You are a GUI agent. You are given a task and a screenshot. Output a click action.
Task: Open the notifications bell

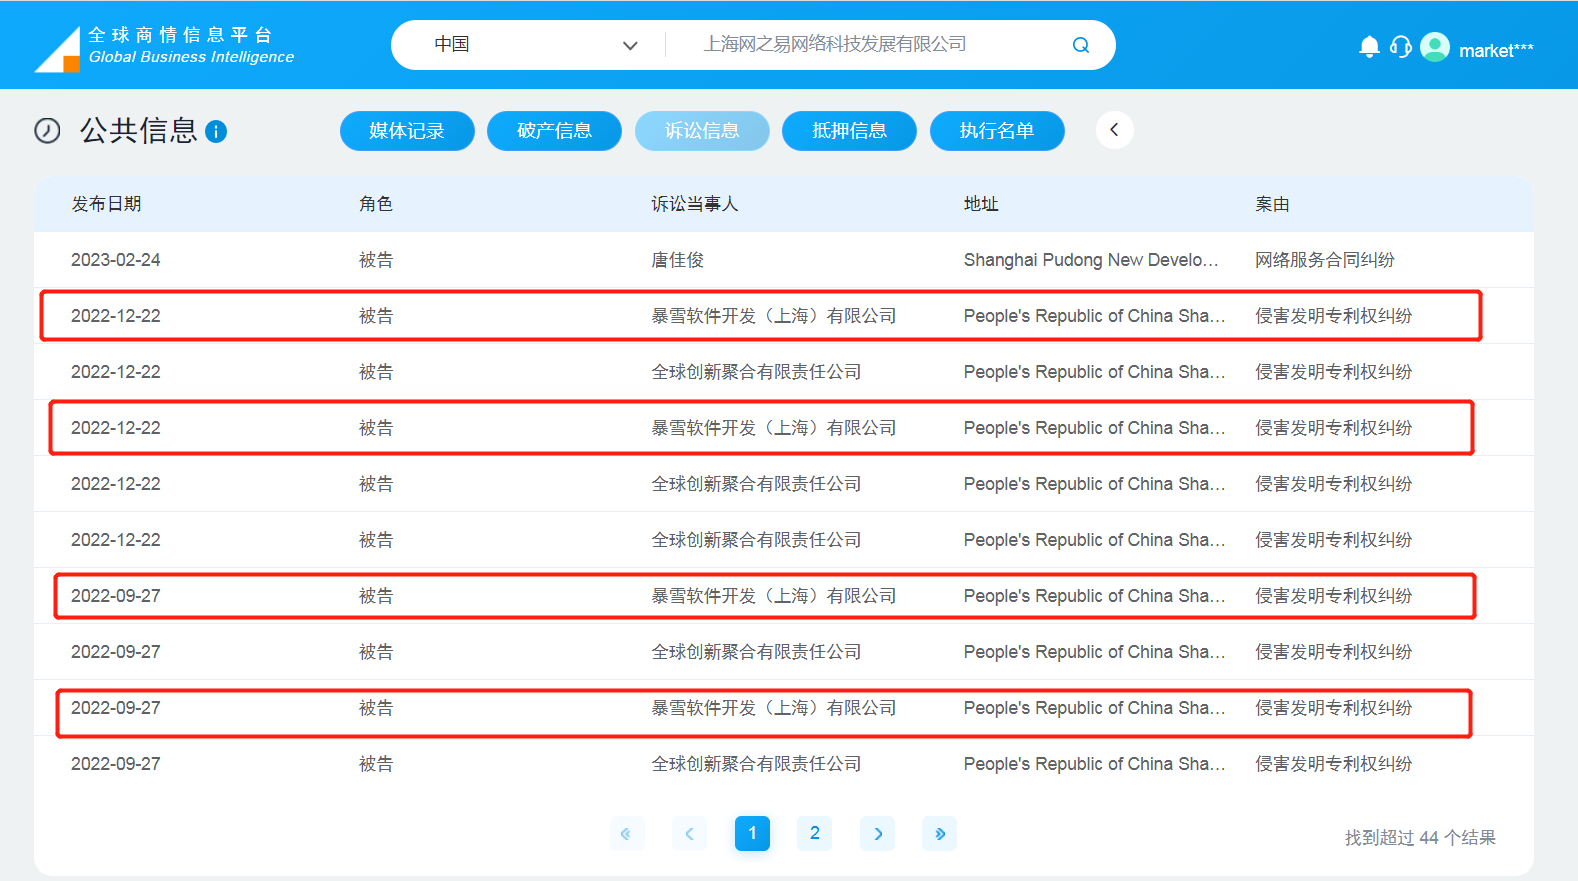1369,47
